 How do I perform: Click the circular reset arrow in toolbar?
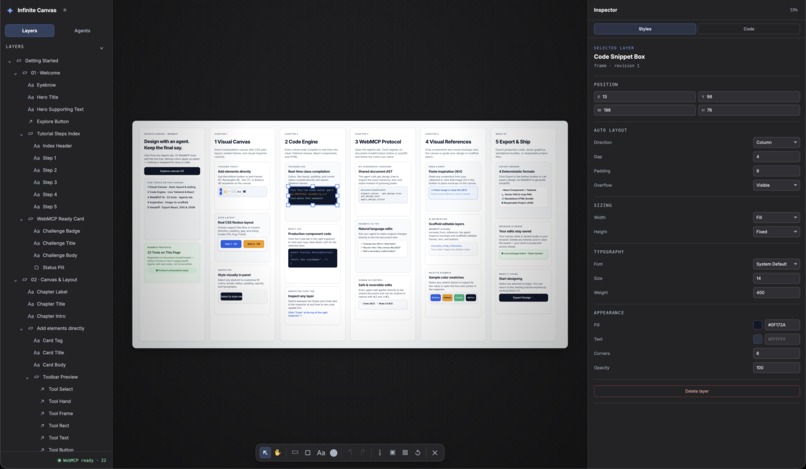click(417, 453)
